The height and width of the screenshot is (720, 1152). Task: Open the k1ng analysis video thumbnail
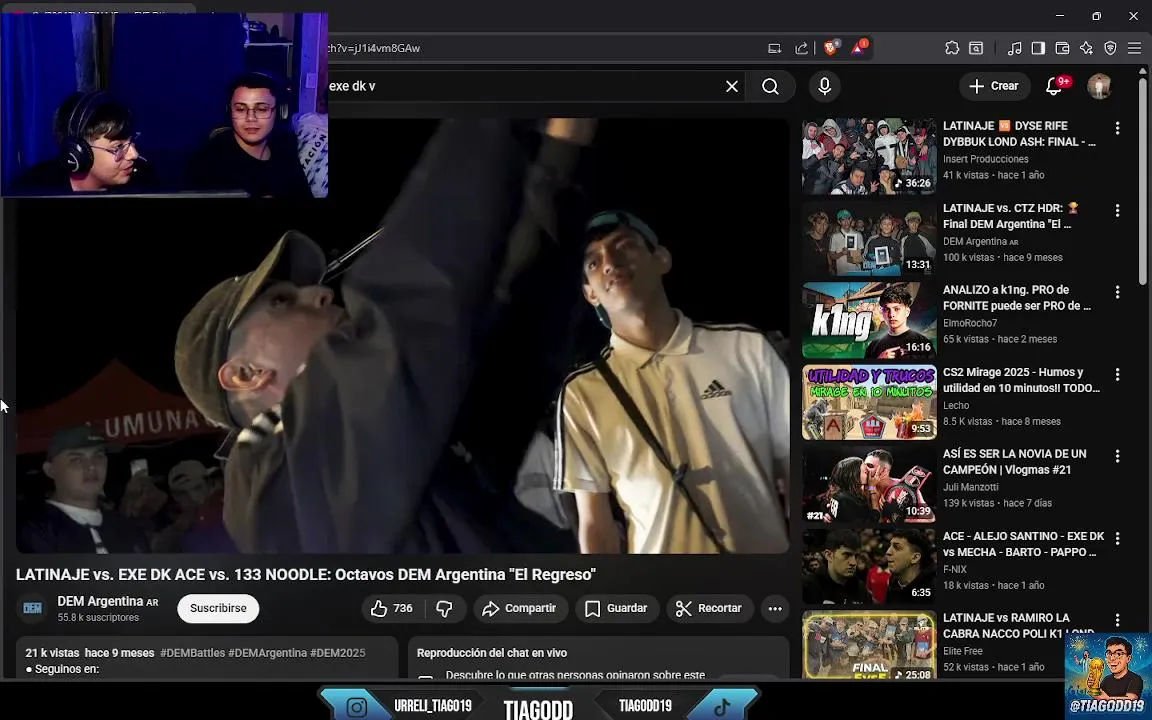[869, 320]
